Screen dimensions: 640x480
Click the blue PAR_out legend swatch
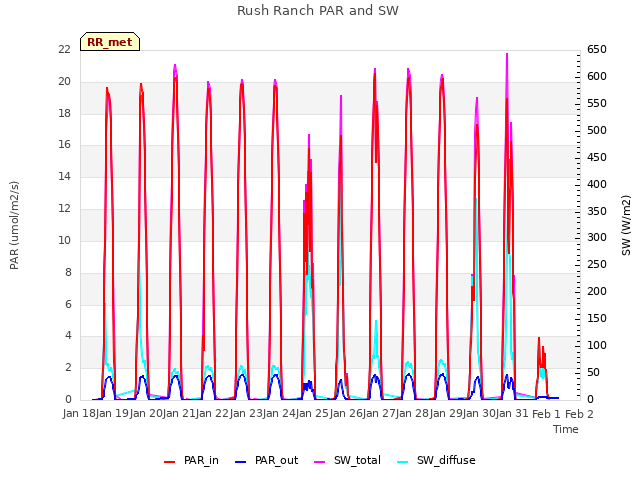click(x=241, y=462)
